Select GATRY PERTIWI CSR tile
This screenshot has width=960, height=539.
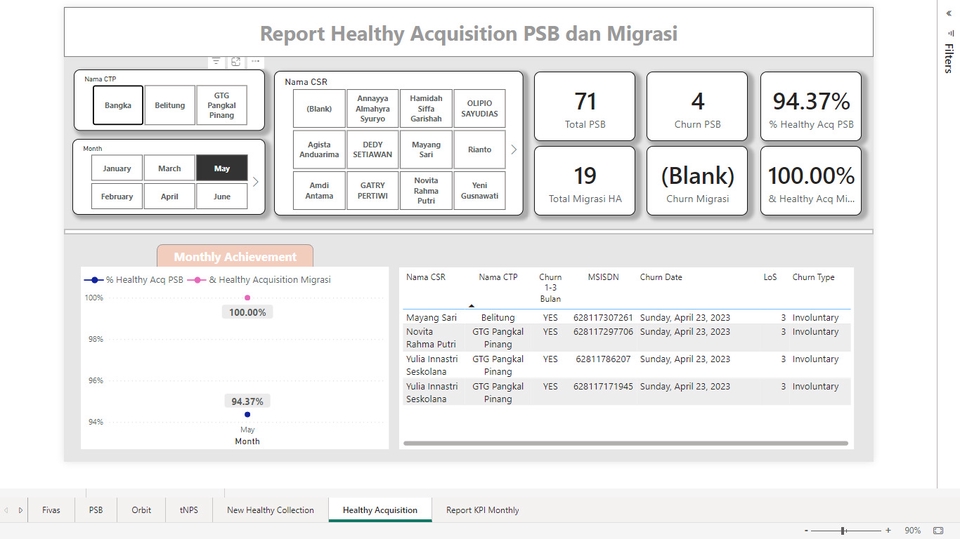pos(372,190)
